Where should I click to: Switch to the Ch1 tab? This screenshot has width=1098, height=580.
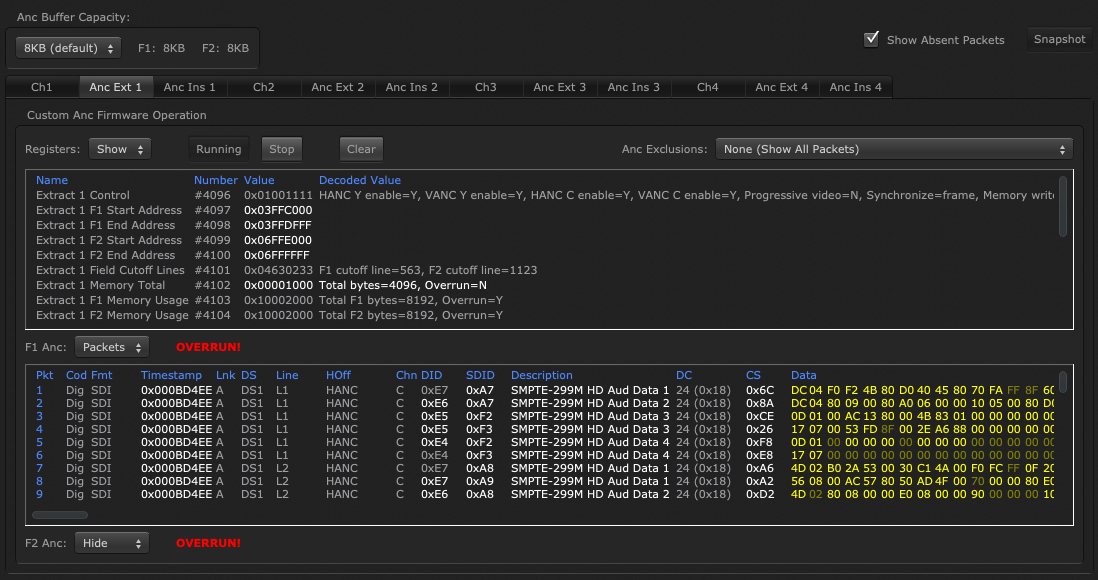pos(42,88)
